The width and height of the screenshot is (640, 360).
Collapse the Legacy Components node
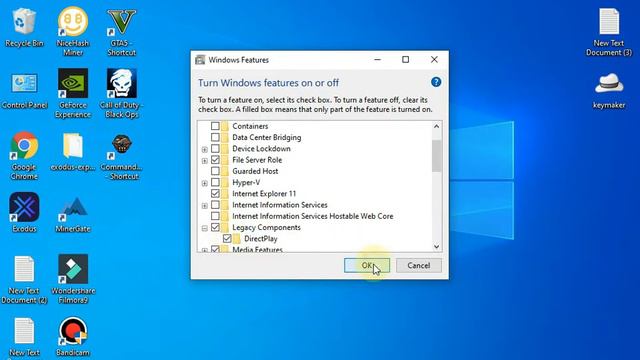pos(204,228)
